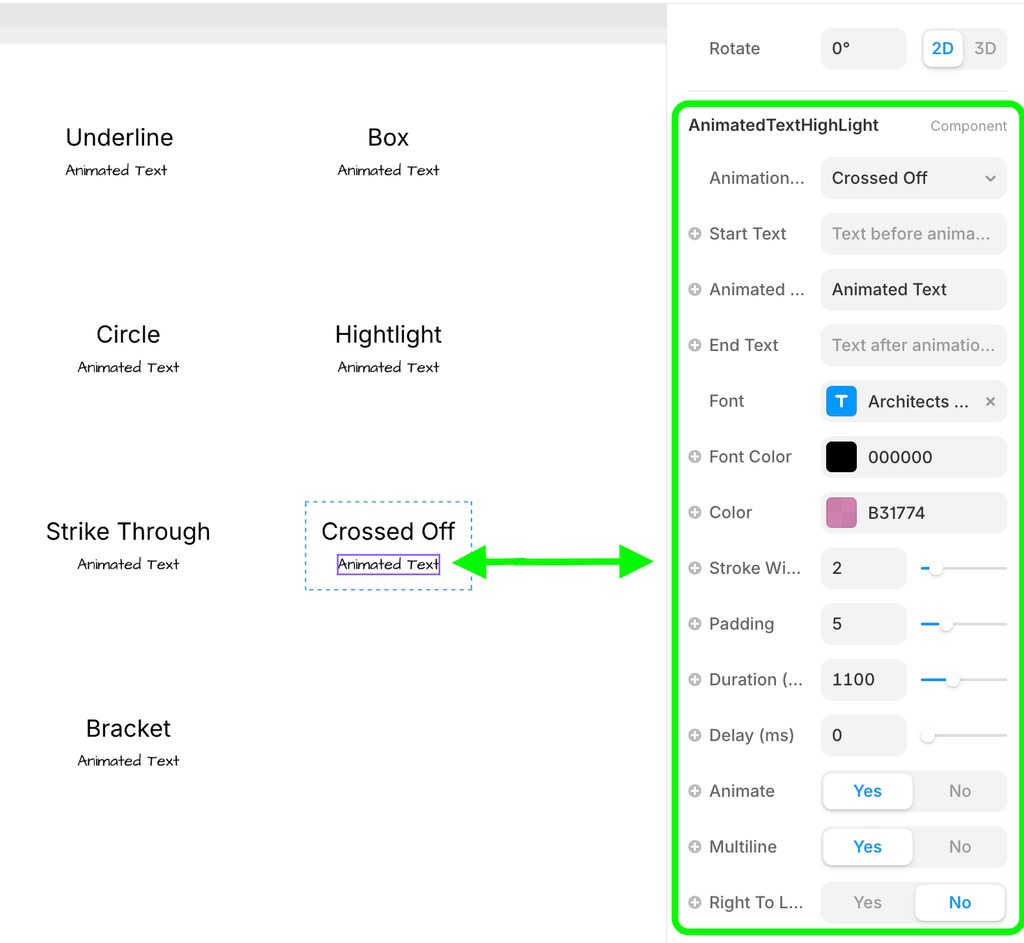
Task: Set Multiline to No
Action: [959, 847]
